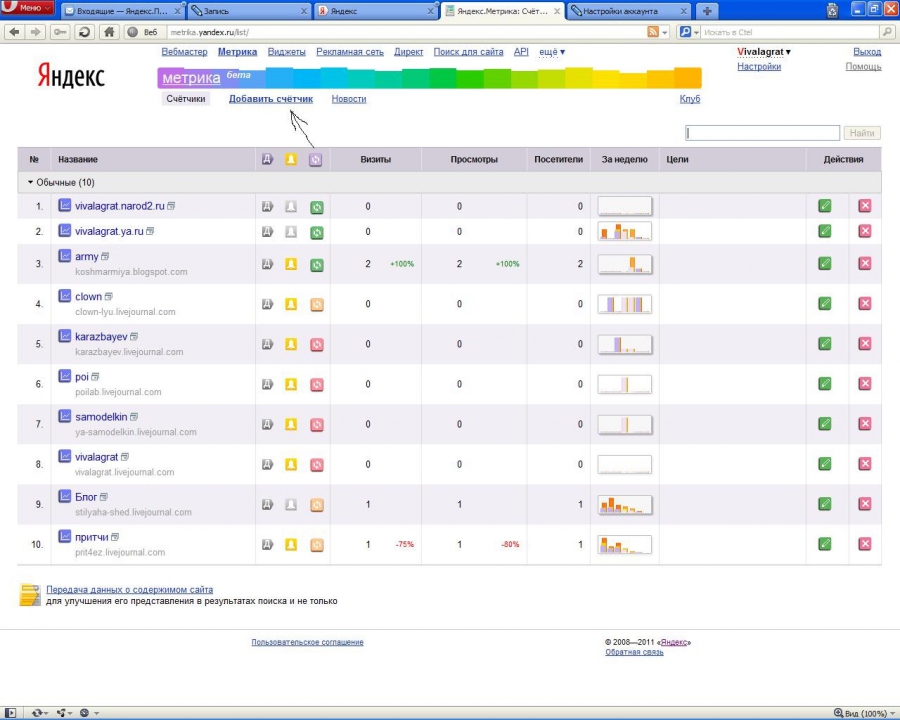The height and width of the screenshot is (720, 900).
Task: Edit the Блог counter
Action: click(825, 504)
